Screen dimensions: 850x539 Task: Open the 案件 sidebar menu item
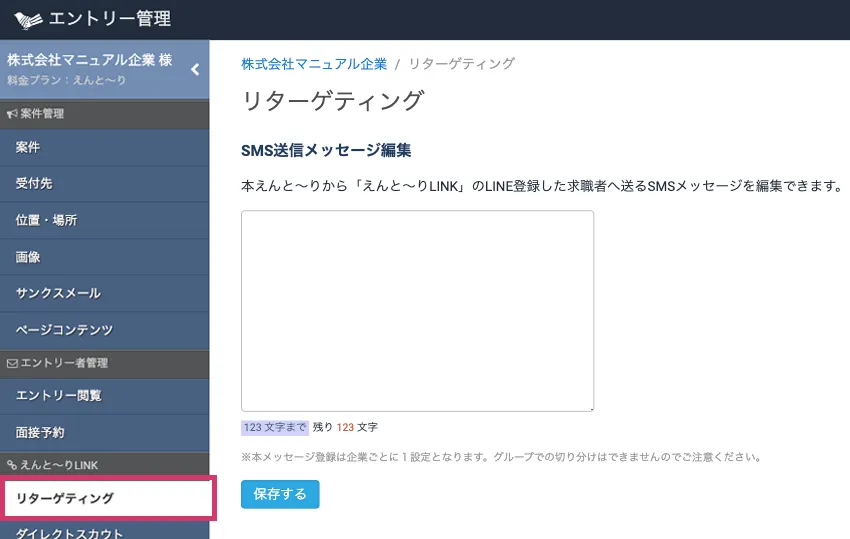click(28, 147)
